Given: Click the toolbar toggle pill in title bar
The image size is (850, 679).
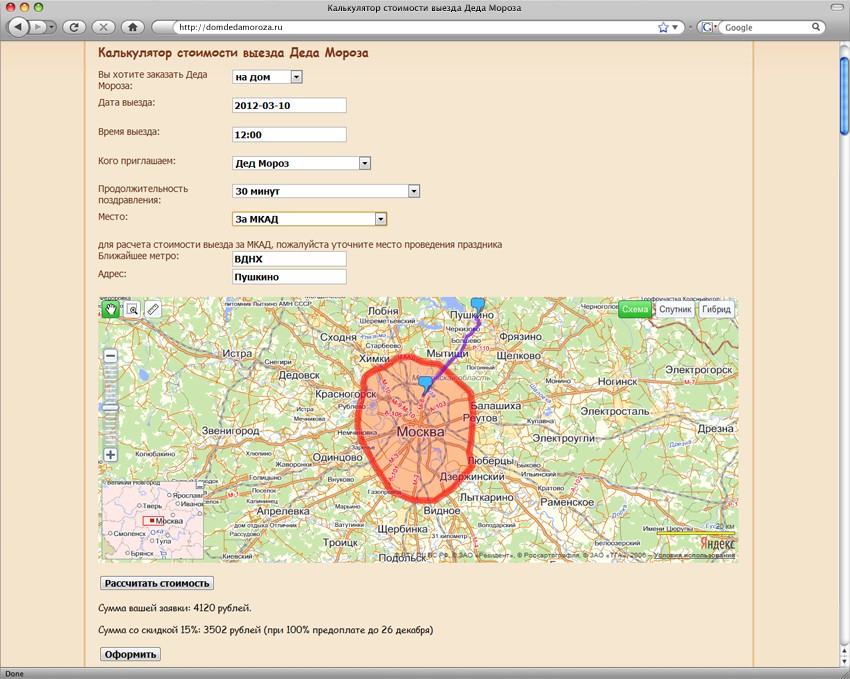Looking at the screenshot, I should pos(838,7).
